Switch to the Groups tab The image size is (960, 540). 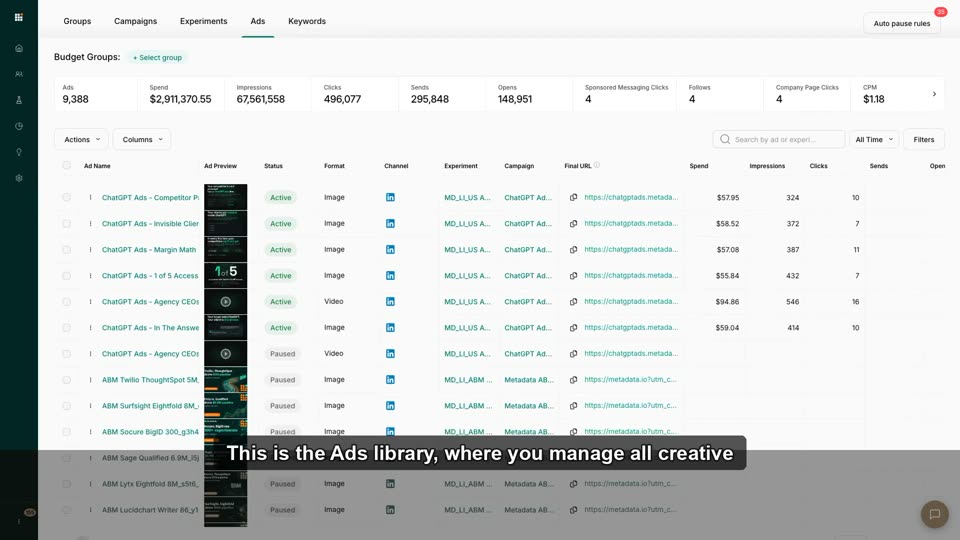coord(77,21)
